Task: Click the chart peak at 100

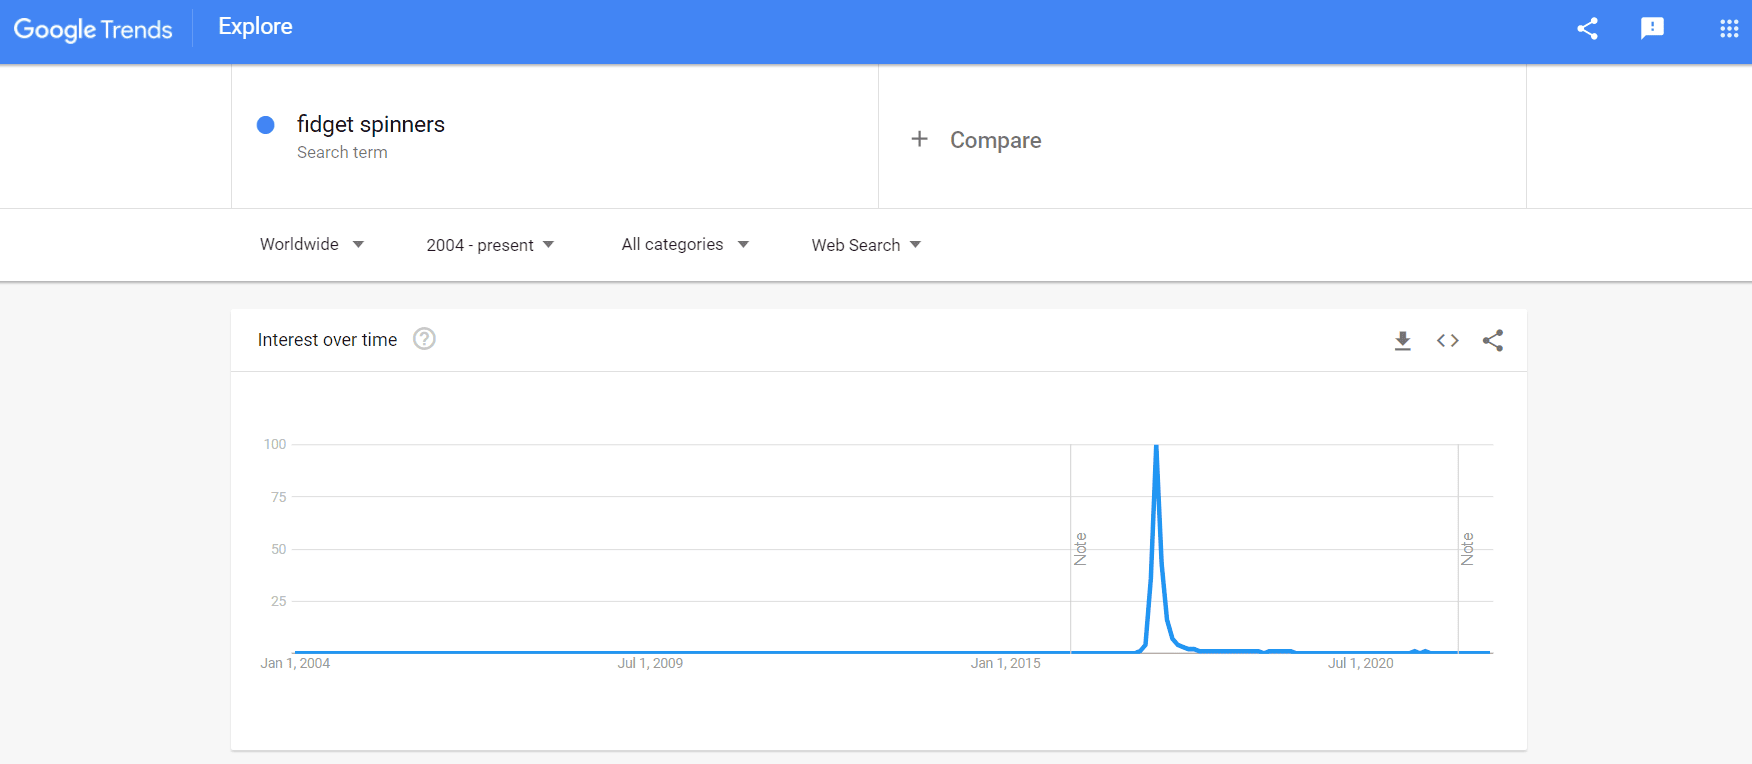Action: [x=1156, y=446]
